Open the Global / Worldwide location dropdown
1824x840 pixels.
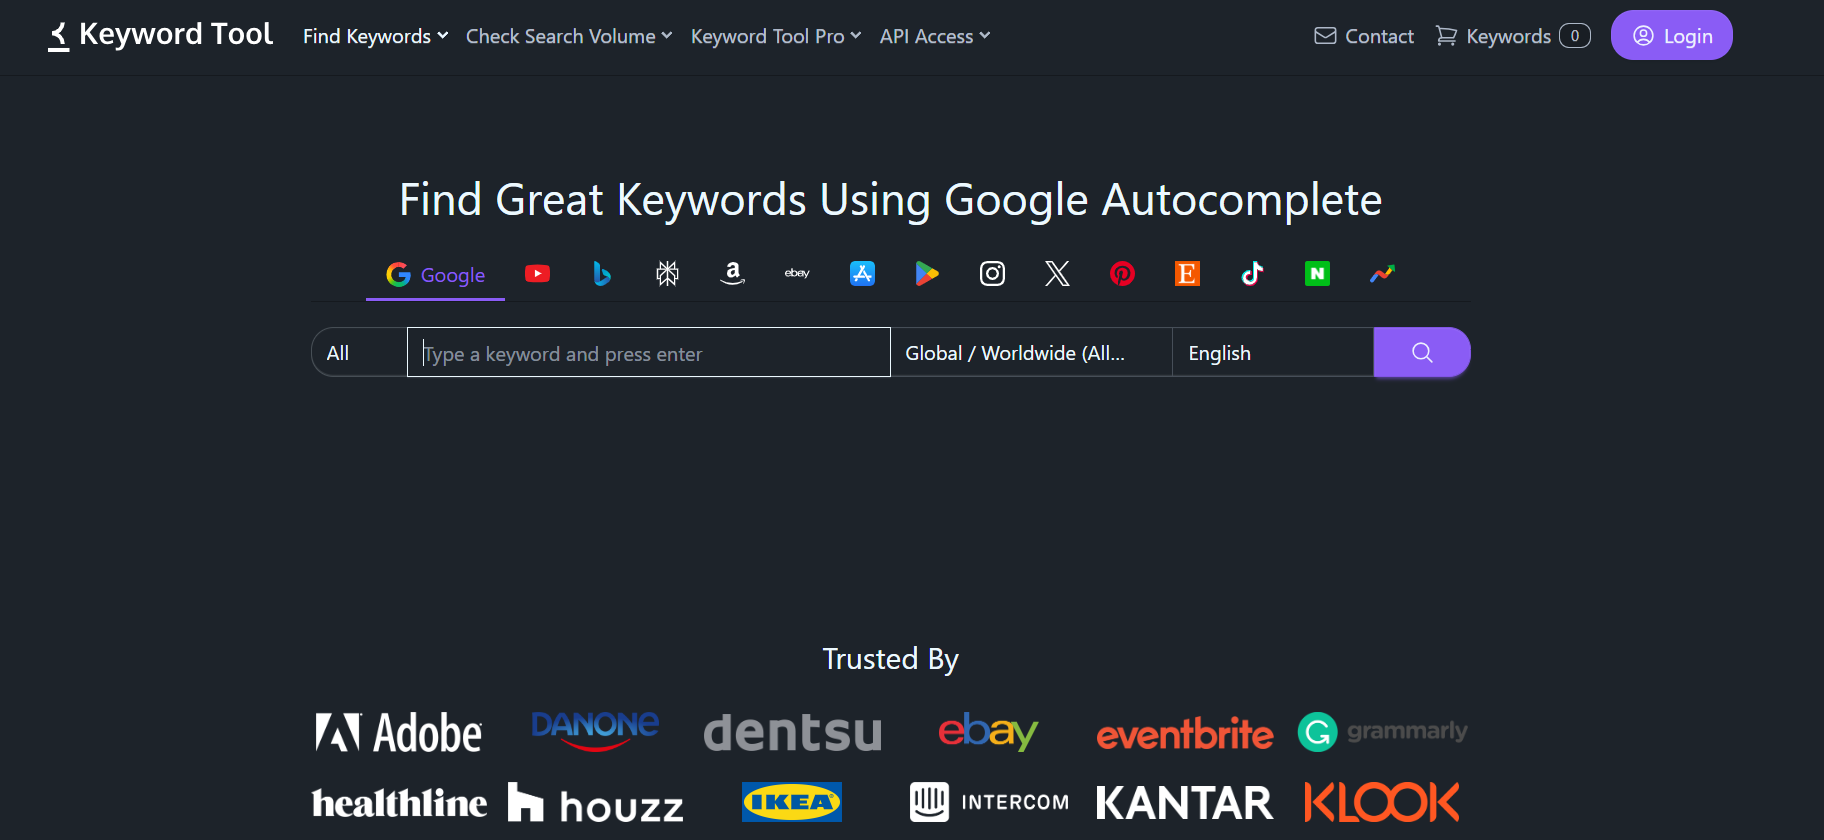pos(1030,353)
